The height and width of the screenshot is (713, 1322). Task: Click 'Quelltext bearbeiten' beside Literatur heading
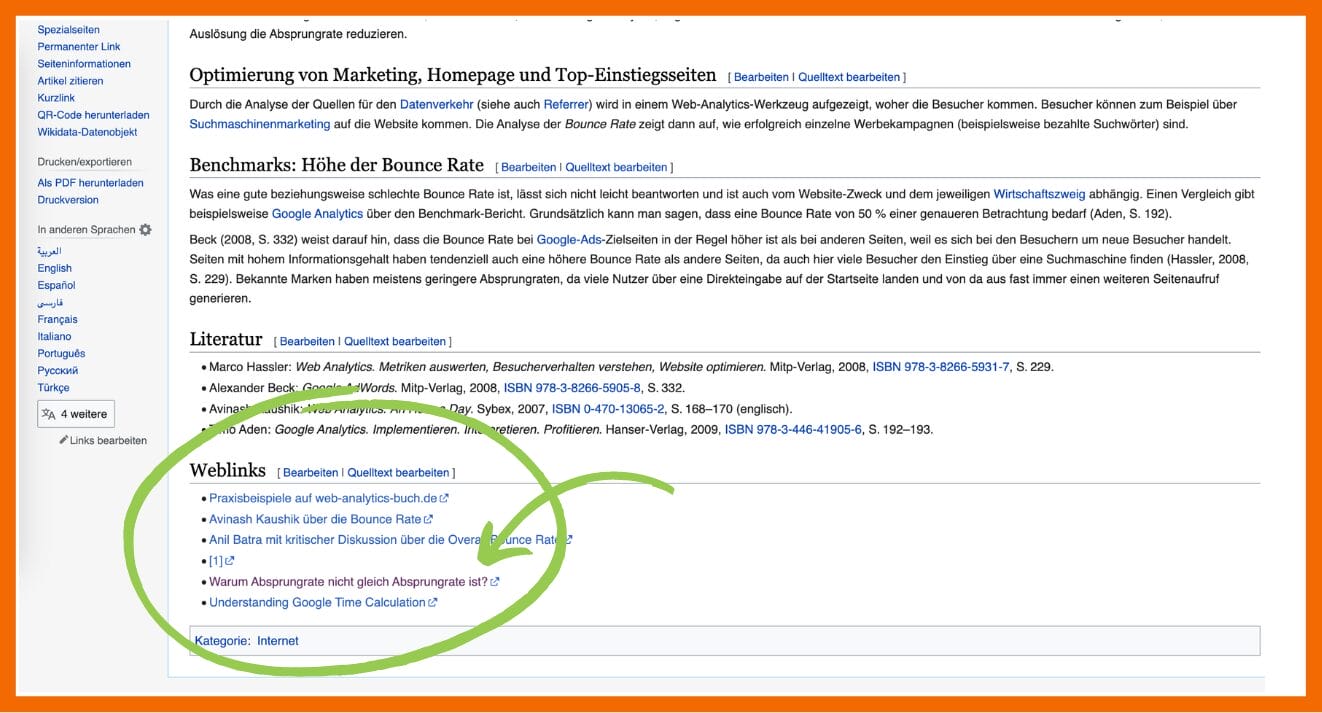click(x=395, y=341)
